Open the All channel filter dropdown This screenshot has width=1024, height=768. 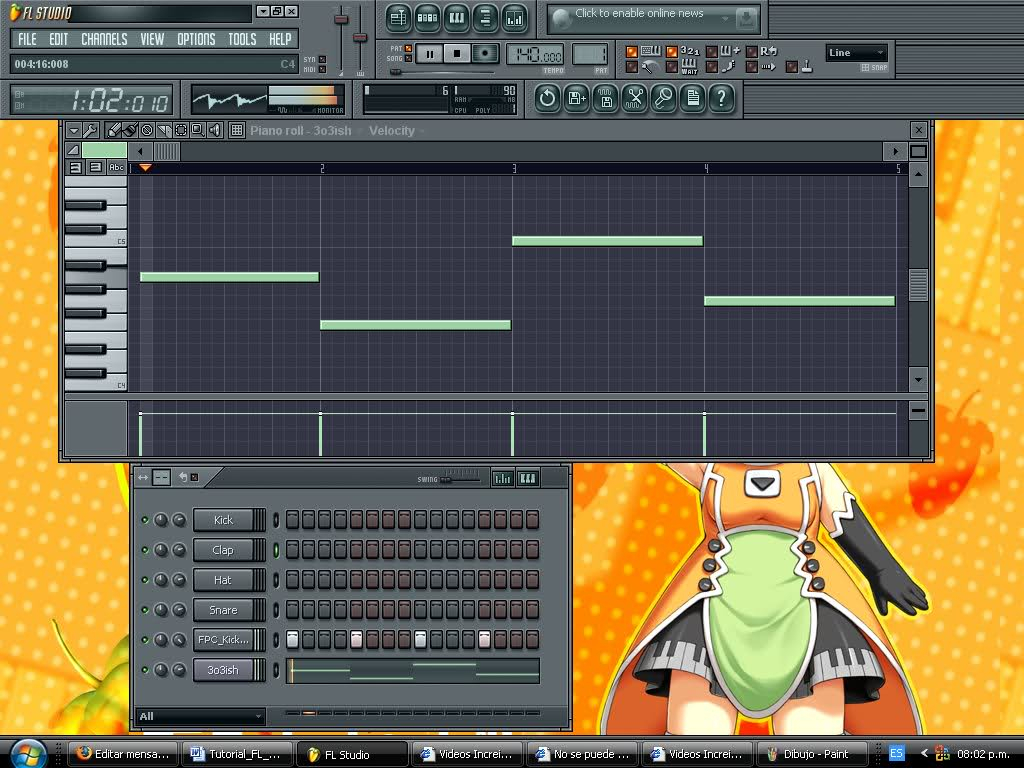200,716
